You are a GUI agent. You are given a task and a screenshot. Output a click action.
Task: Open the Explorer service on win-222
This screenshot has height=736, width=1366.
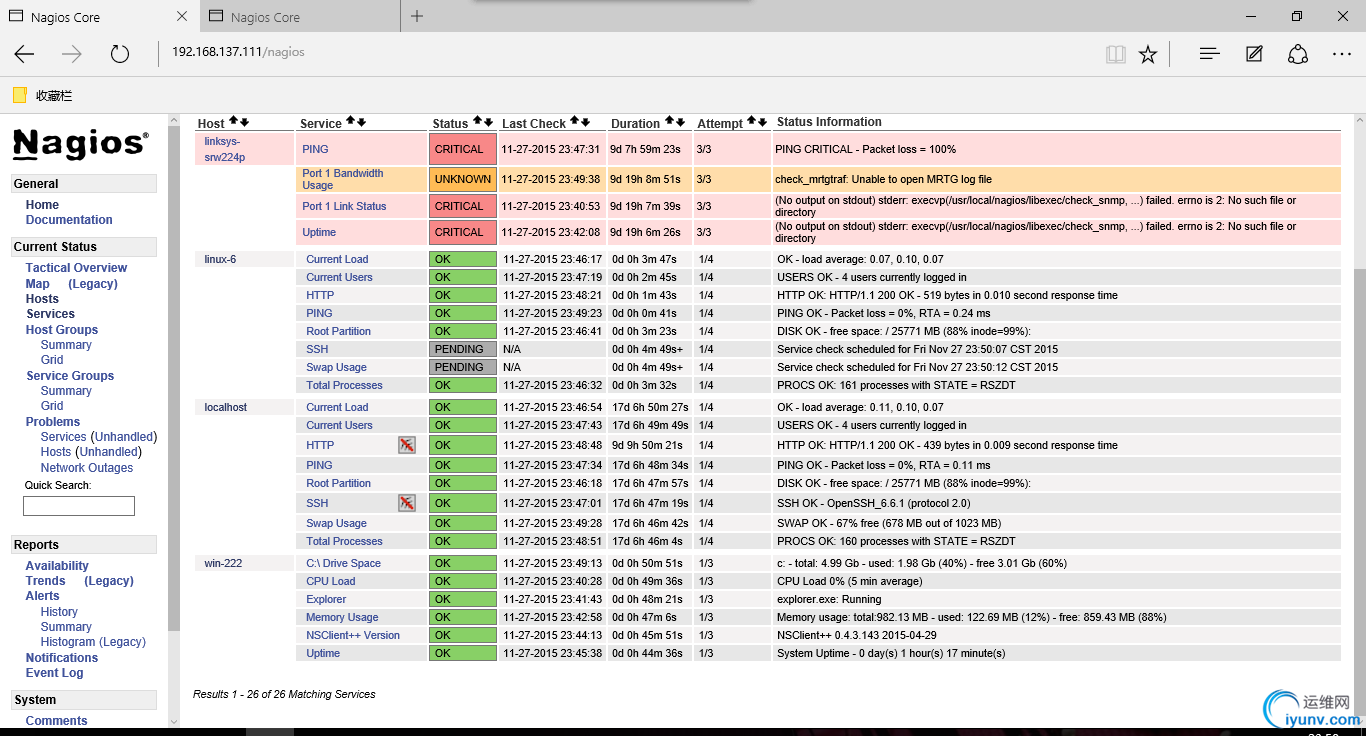[326, 599]
